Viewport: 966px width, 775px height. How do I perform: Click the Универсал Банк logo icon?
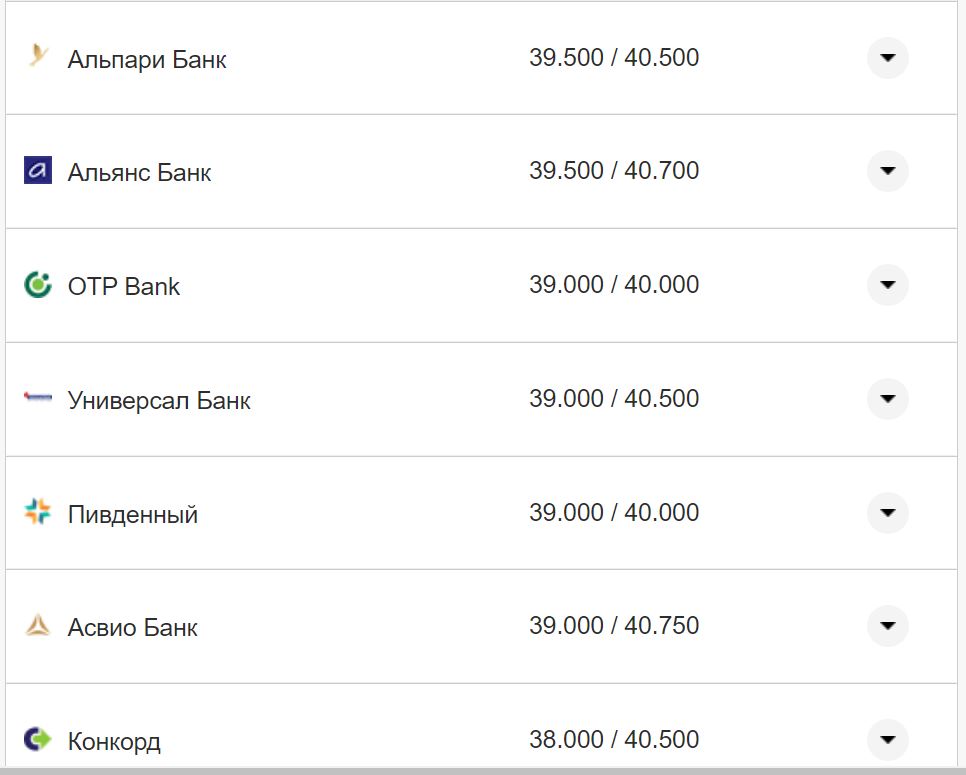tap(38, 399)
